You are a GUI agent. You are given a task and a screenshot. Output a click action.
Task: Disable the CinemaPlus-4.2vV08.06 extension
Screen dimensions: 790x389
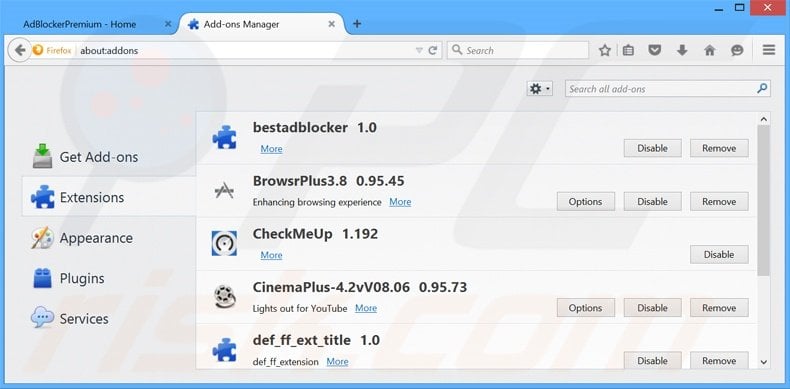(x=652, y=308)
